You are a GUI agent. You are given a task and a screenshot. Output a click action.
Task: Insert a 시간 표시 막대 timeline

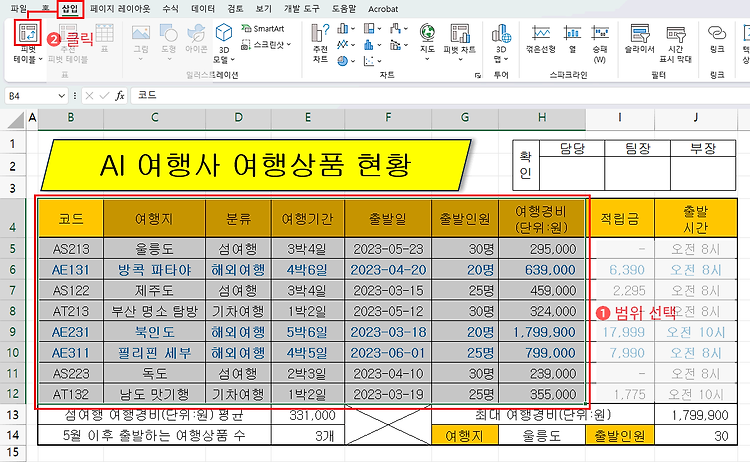[x=675, y=44]
